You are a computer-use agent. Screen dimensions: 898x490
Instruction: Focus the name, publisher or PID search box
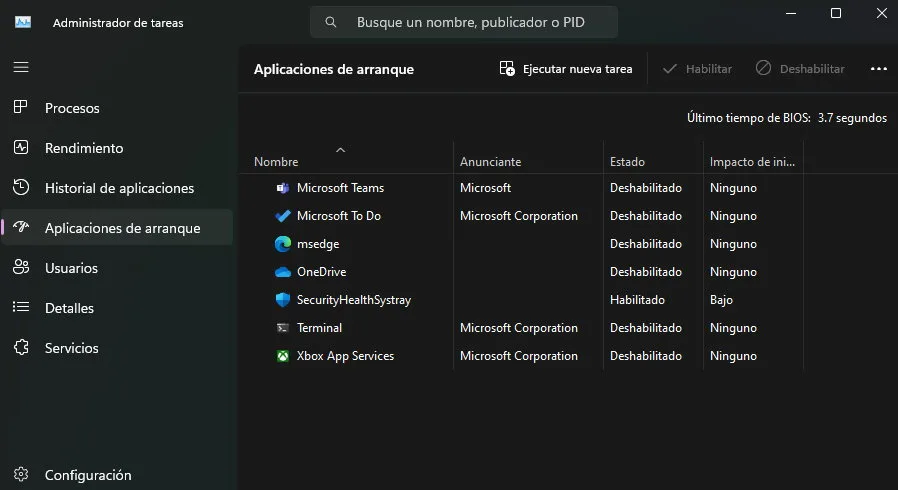coord(464,22)
